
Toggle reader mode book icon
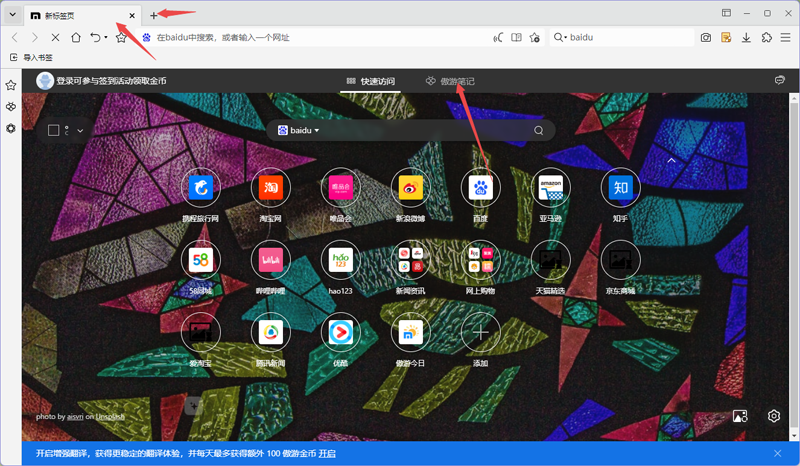point(517,37)
